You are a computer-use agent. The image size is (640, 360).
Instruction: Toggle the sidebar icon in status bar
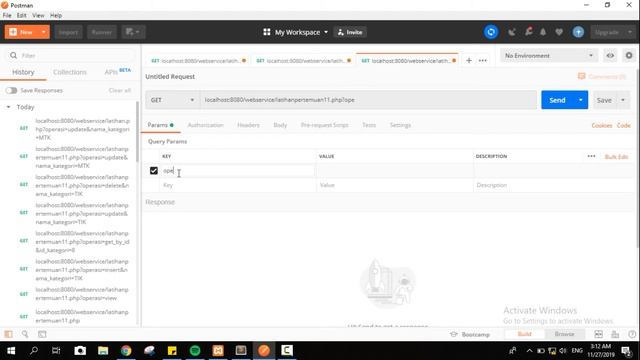[x=9, y=334]
